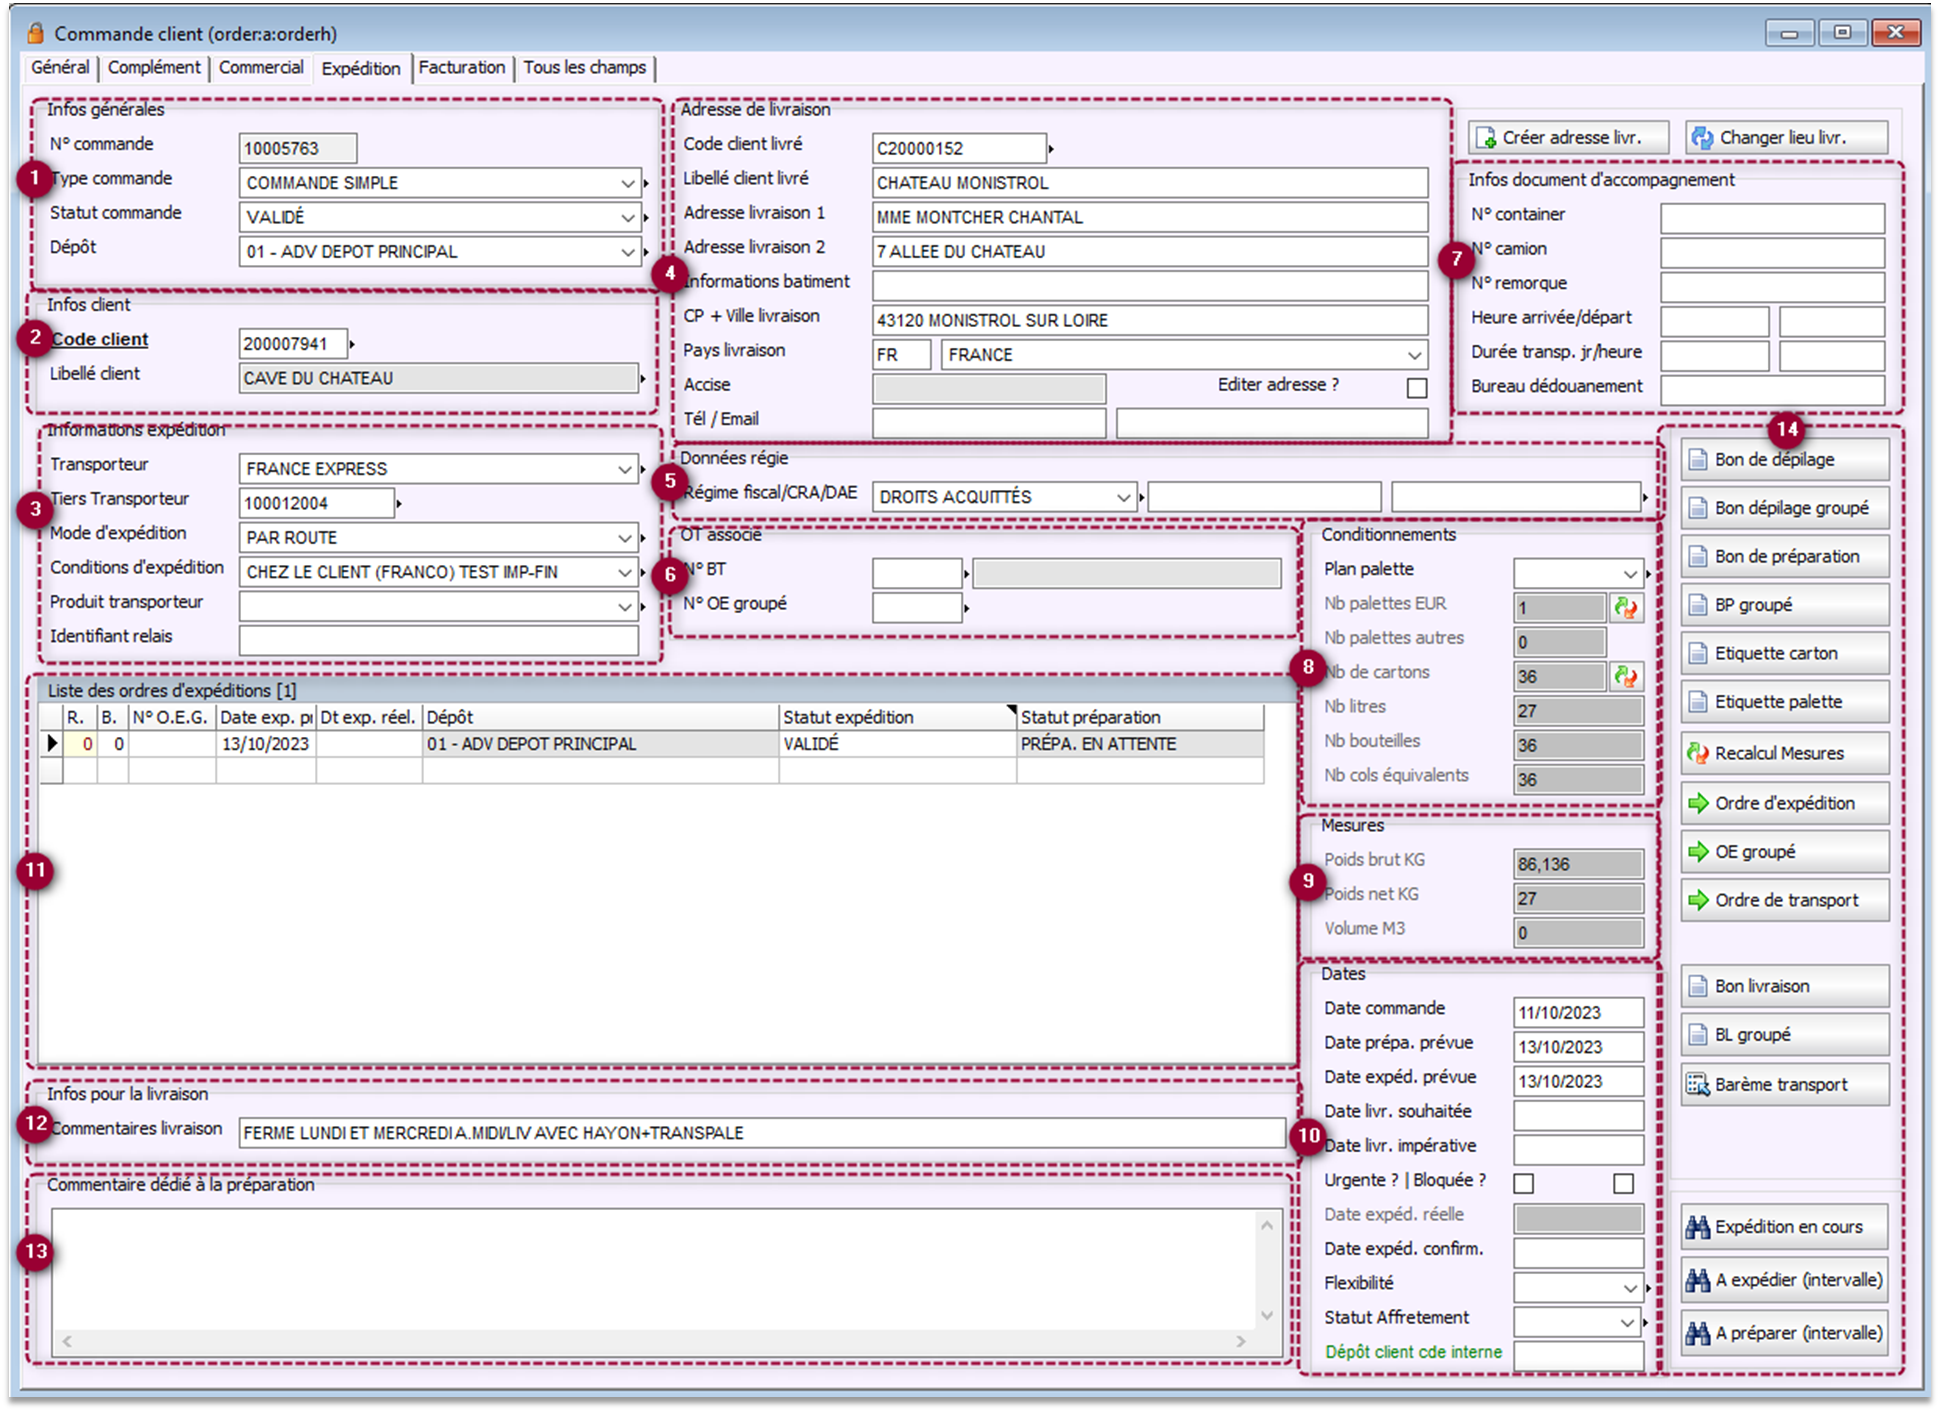Print the Bon de dépilage document
Image resolution: width=1940 pixels, height=1412 pixels.
[1784, 459]
